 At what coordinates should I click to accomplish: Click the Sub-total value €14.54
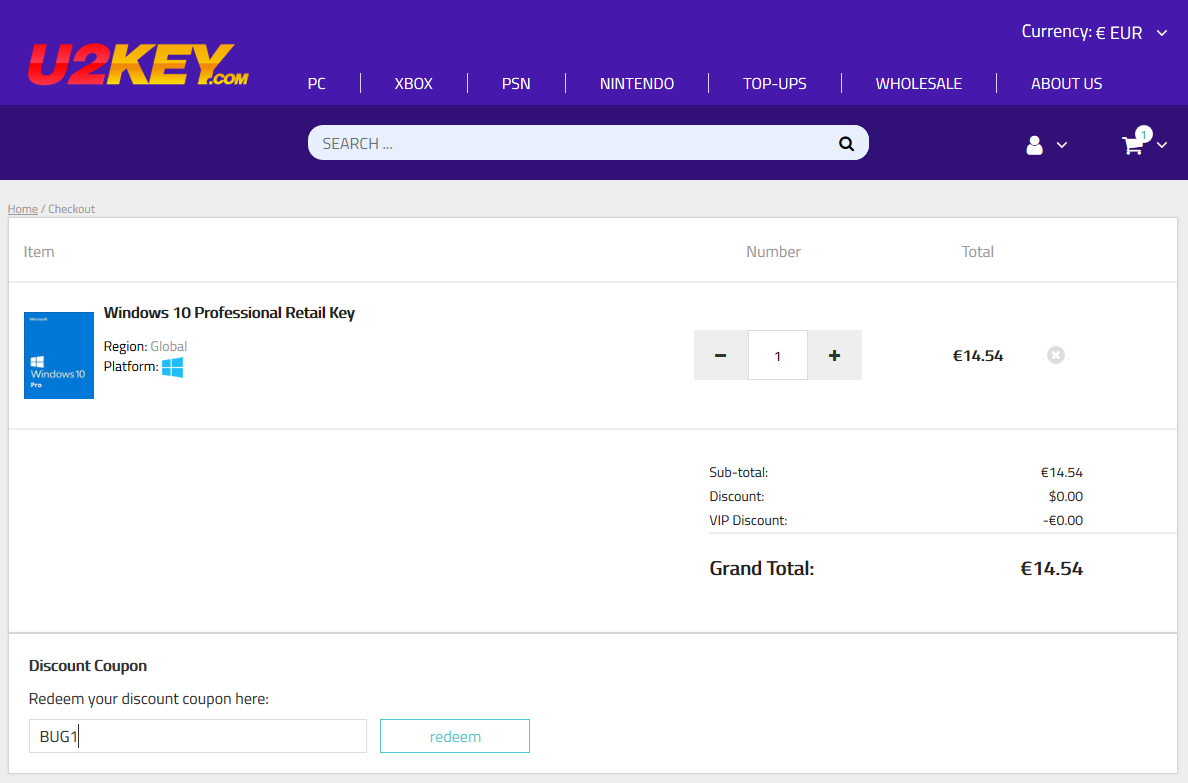[1061, 472]
